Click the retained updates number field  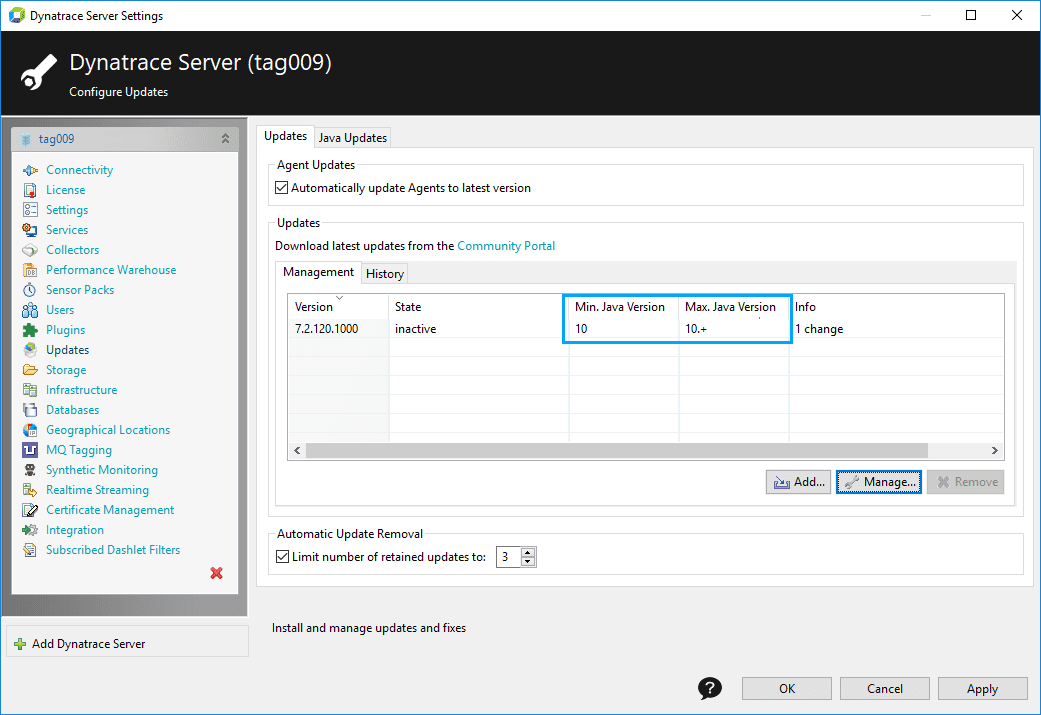[x=509, y=557]
